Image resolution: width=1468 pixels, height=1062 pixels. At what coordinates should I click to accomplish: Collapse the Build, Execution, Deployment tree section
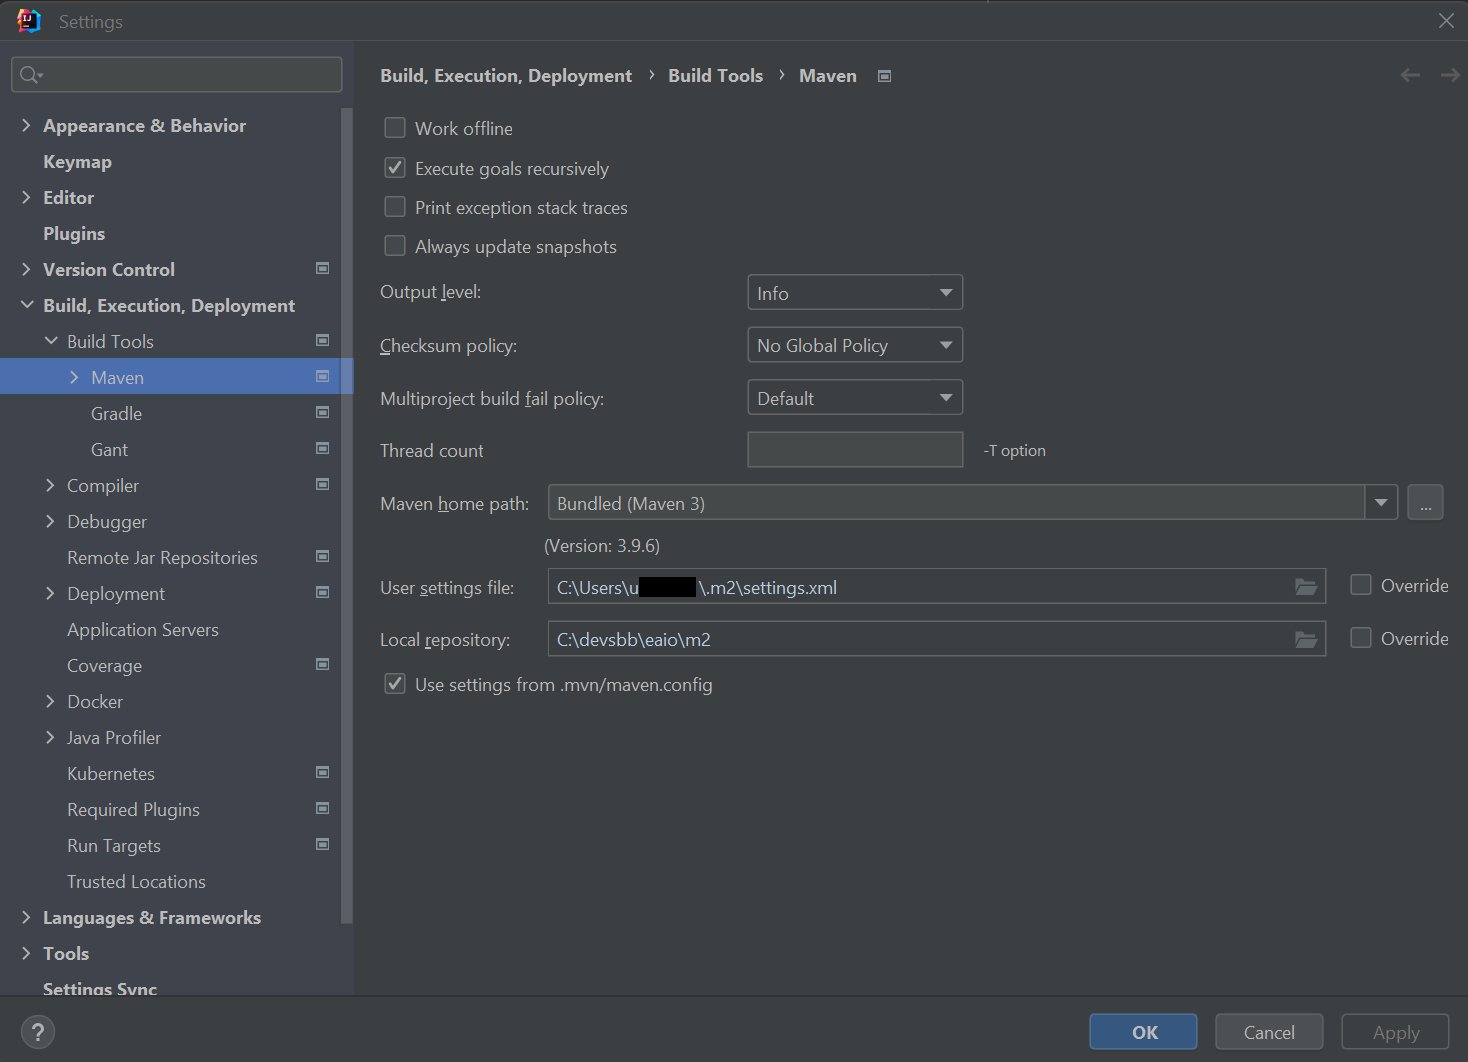point(25,305)
